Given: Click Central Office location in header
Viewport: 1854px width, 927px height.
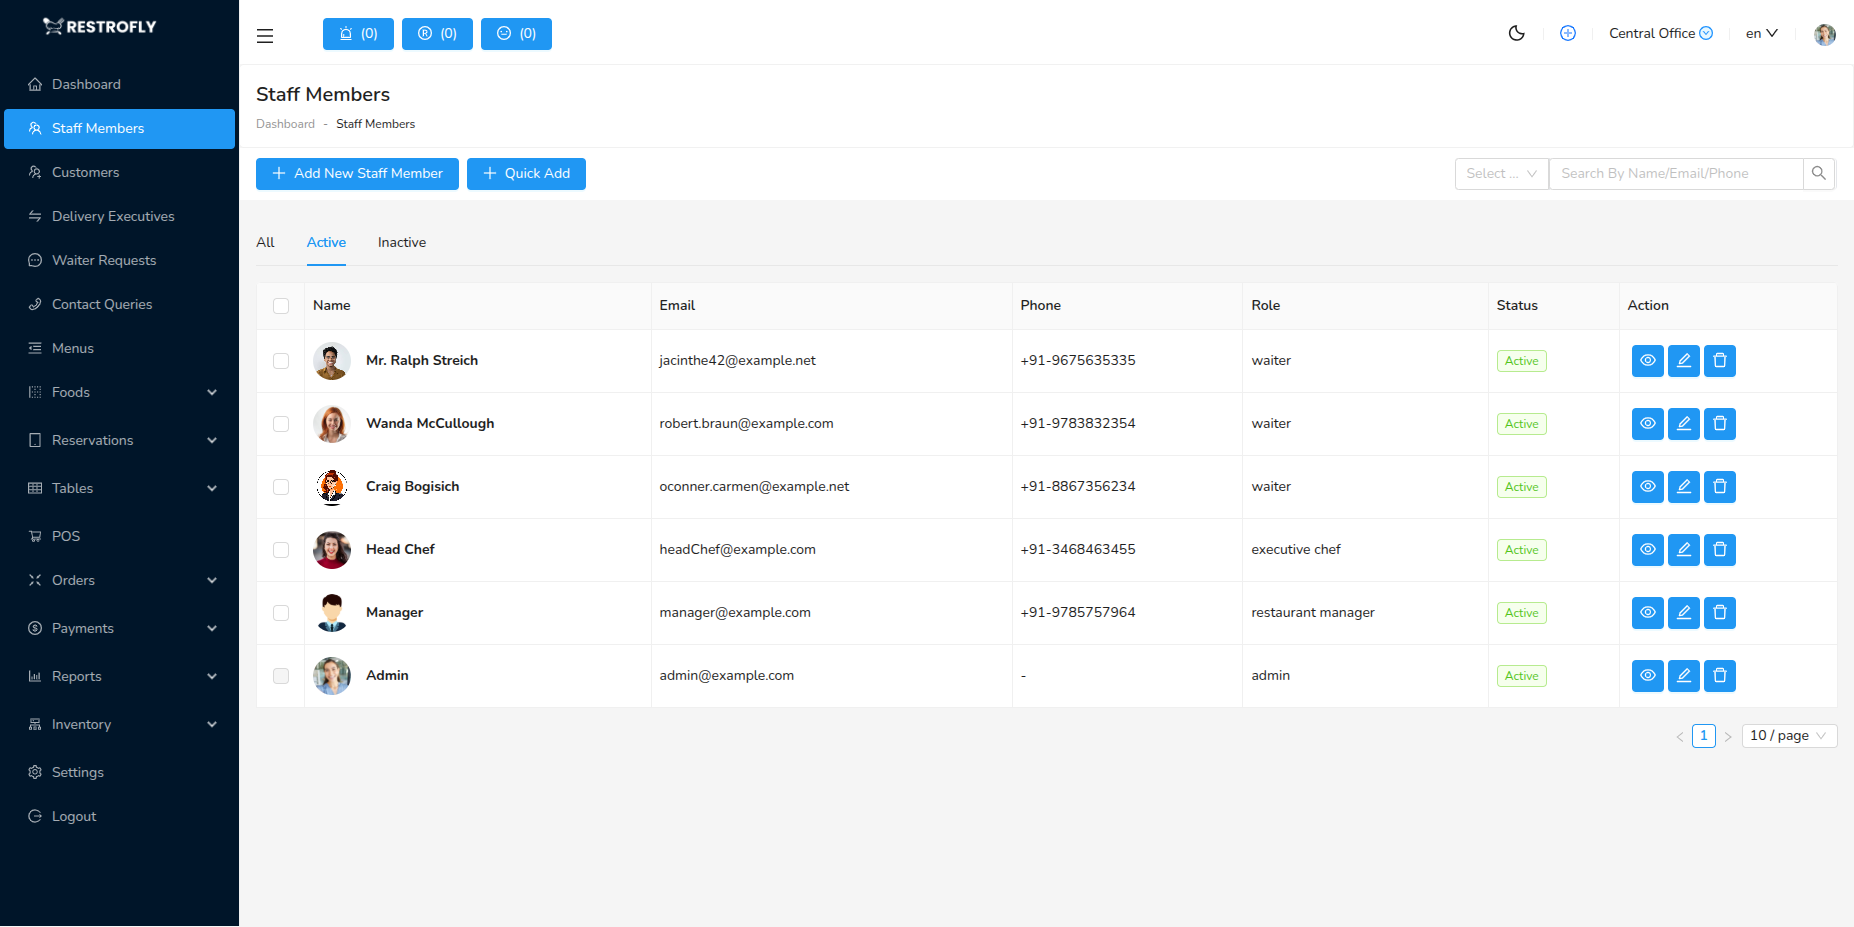Looking at the screenshot, I should 1652,33.
